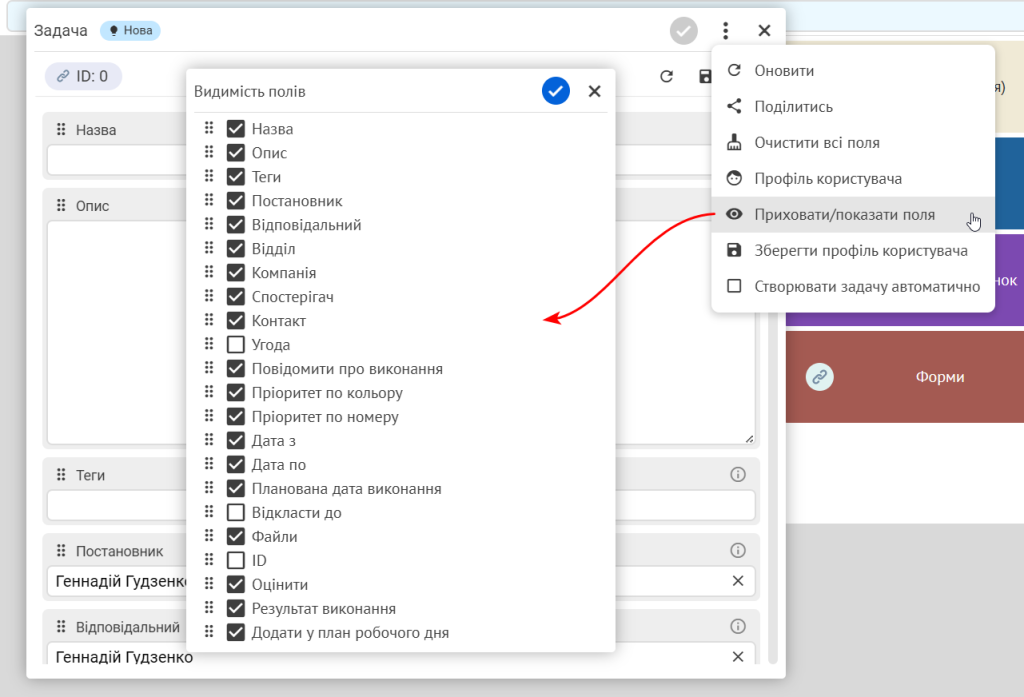Screen dimensions: 1024x697
Task: Click the Нова status badge
Action: [131, 30]
